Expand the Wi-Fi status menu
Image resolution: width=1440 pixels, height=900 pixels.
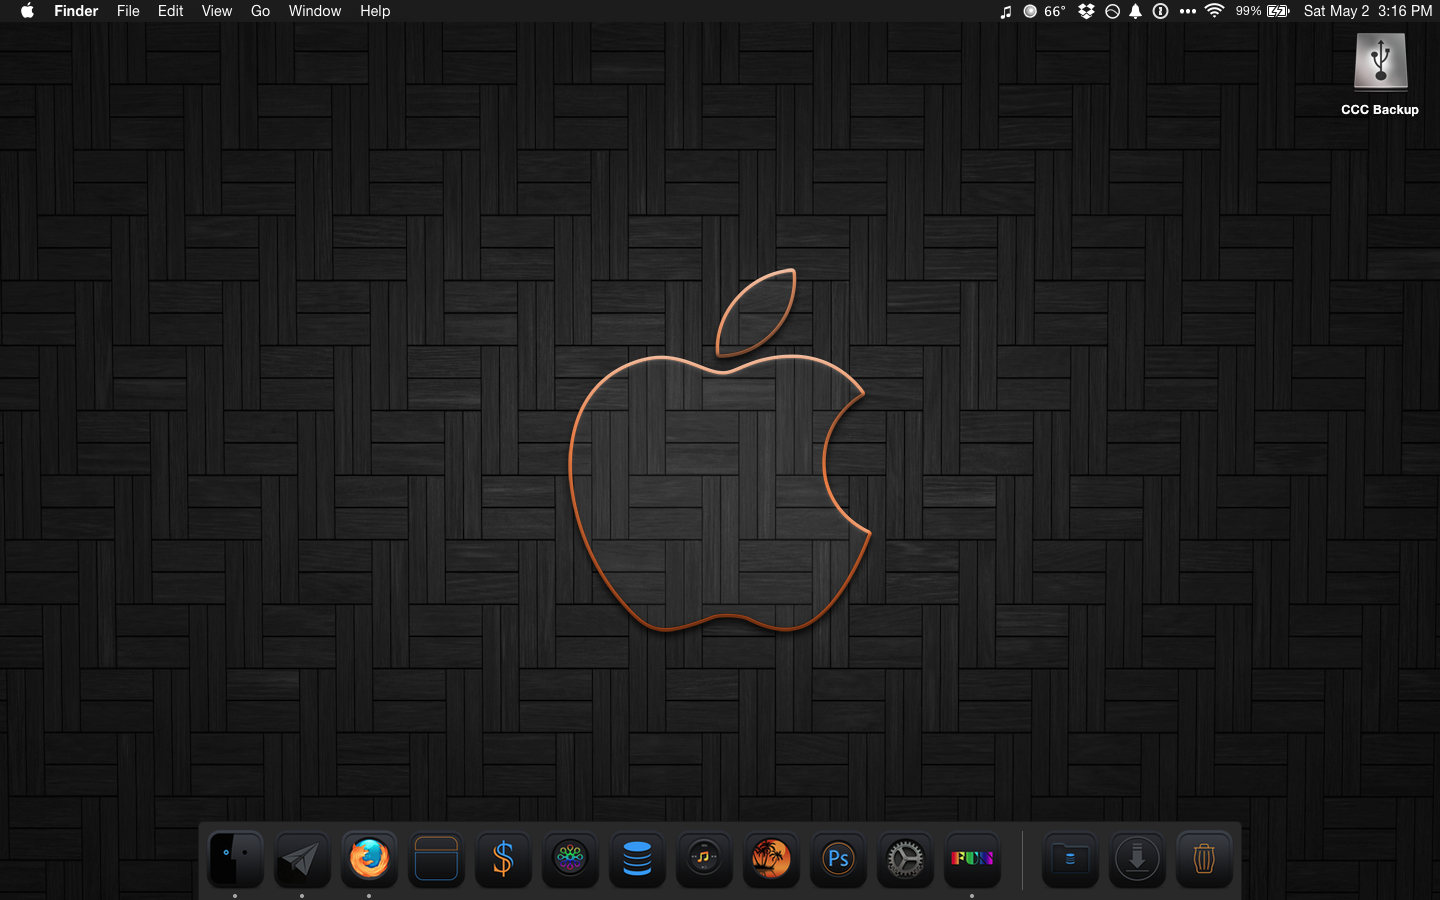(x=1214, y=11)
